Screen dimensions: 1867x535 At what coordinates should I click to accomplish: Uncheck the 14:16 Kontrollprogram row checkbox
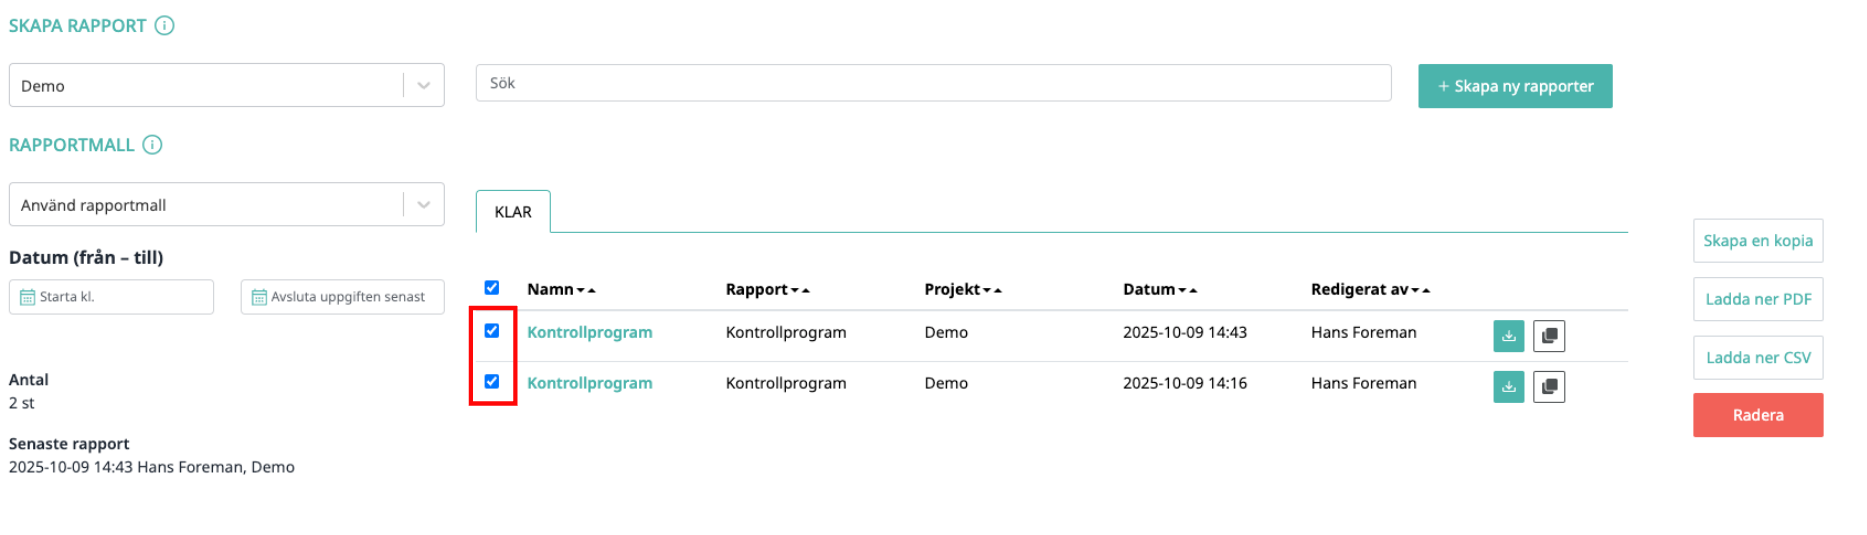click(x=492, y=382)
